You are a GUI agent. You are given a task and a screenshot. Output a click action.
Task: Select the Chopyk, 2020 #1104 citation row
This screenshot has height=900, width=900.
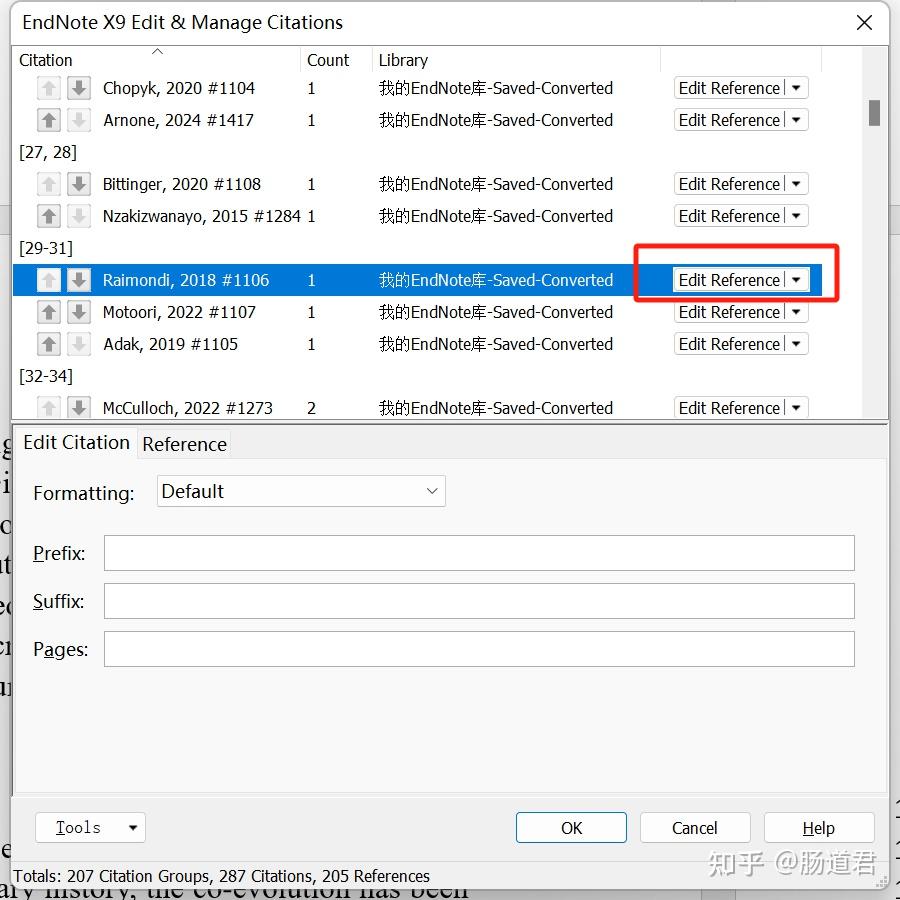(417, 88)
